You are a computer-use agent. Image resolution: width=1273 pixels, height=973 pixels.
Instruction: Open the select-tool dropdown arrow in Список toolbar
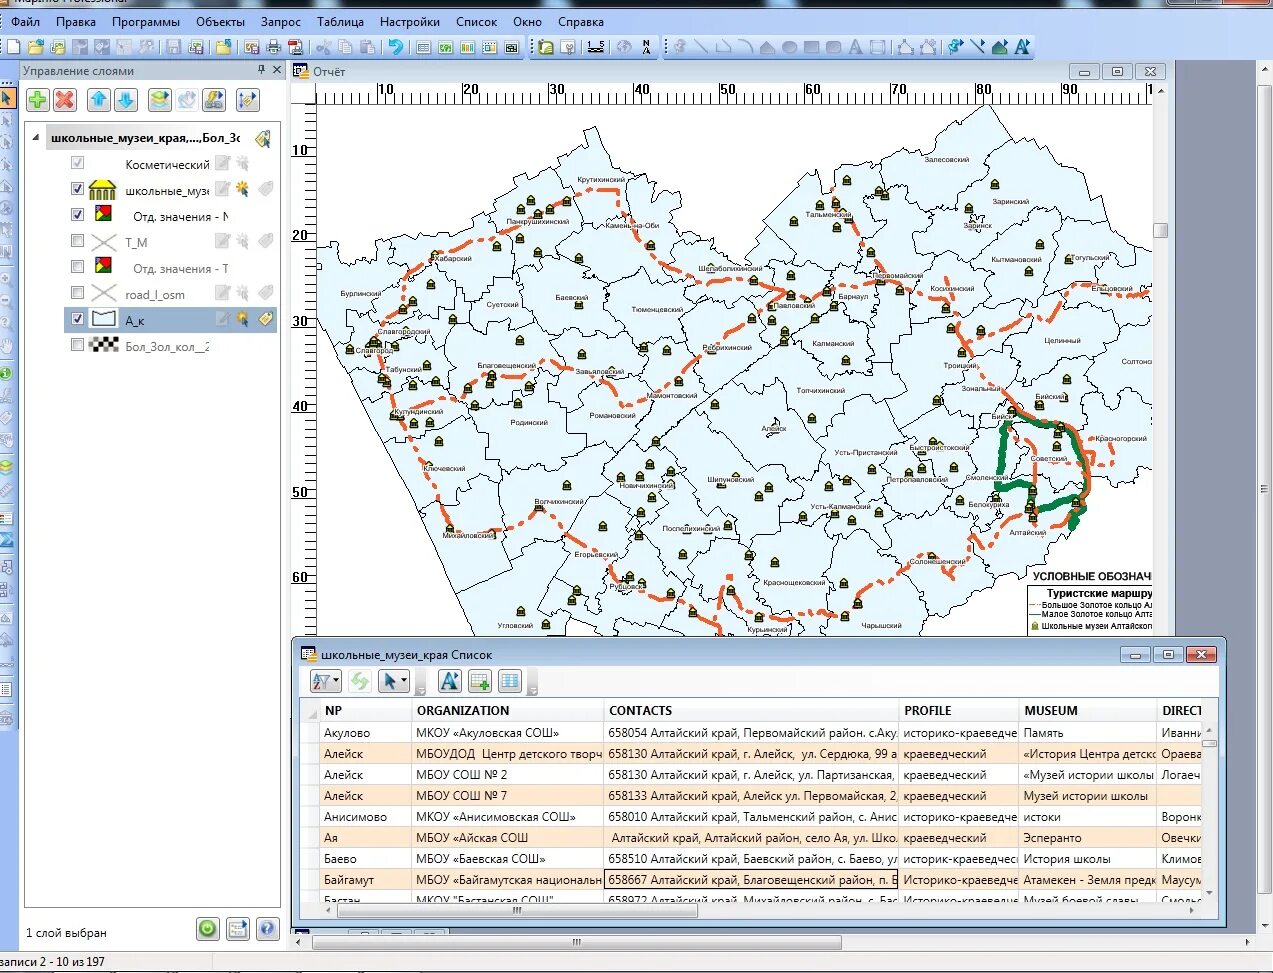404,681
